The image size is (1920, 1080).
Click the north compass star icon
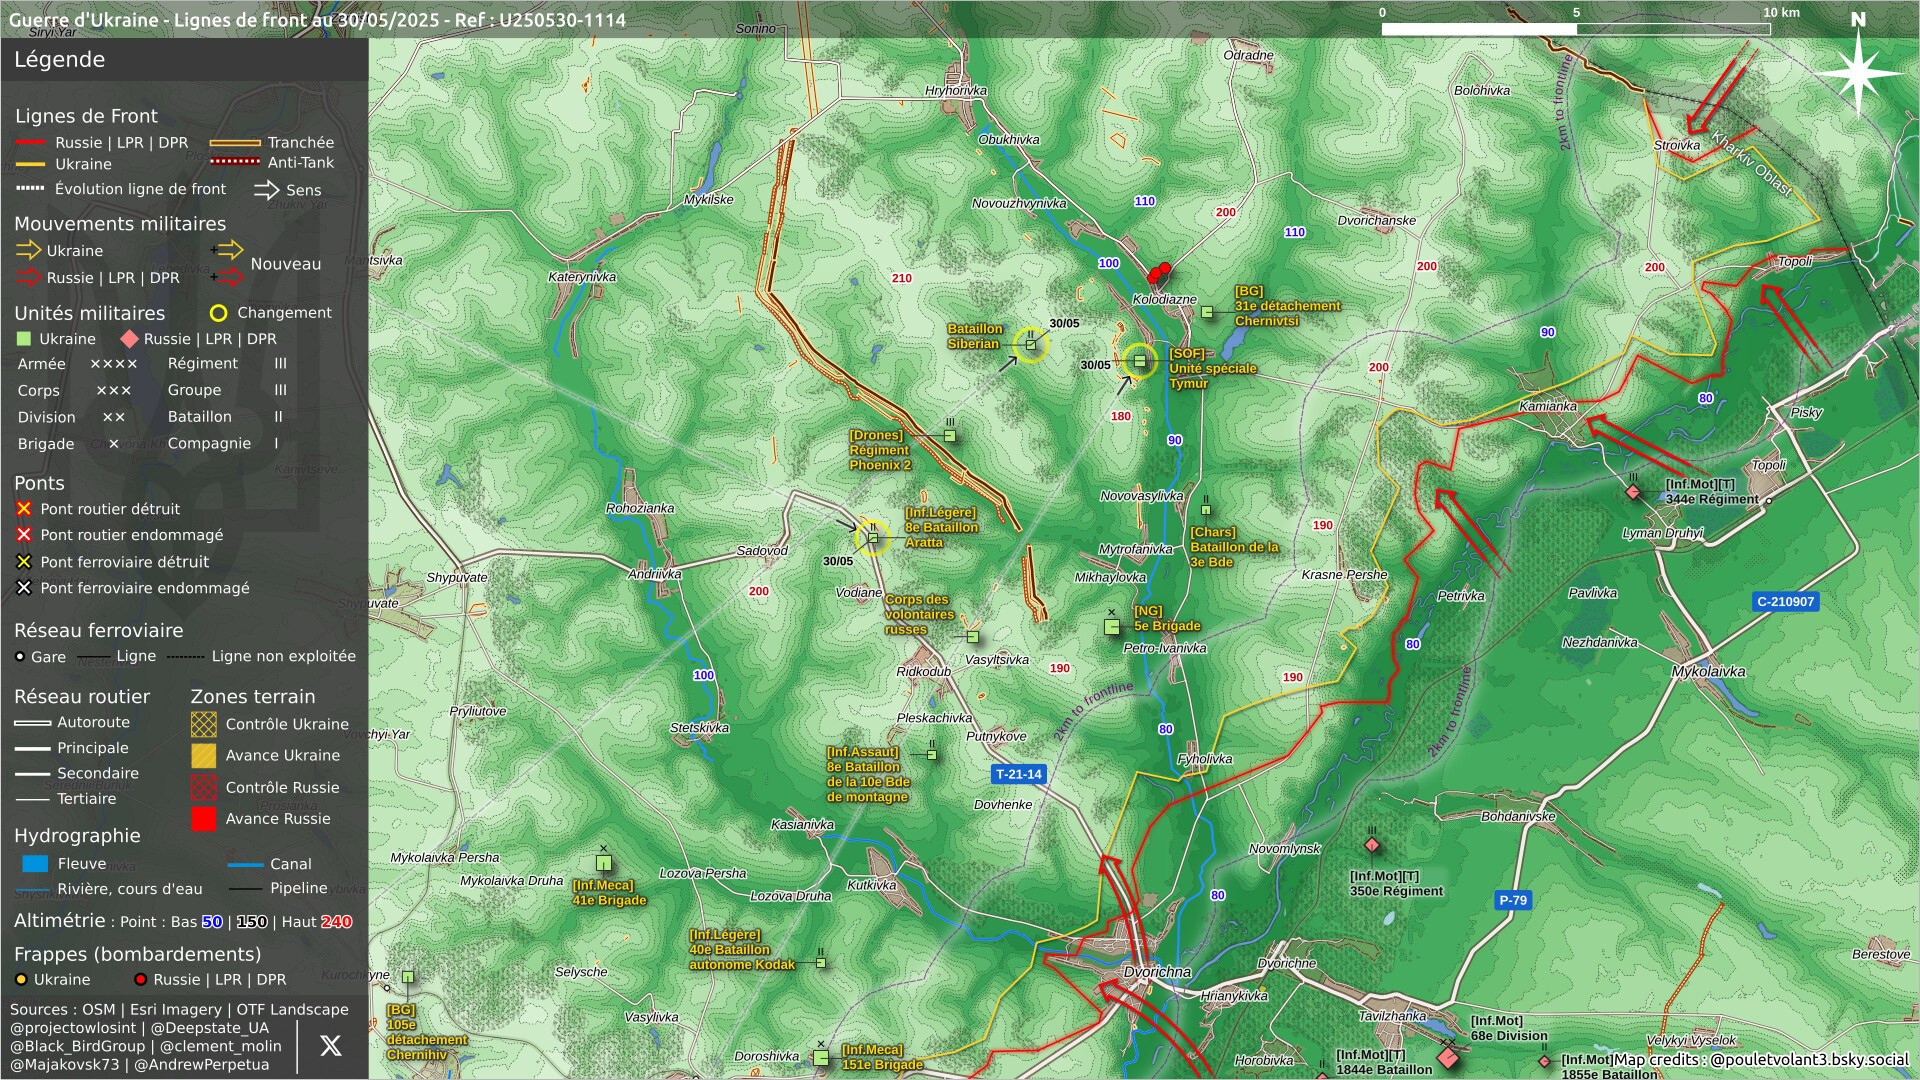(1858, 72)
